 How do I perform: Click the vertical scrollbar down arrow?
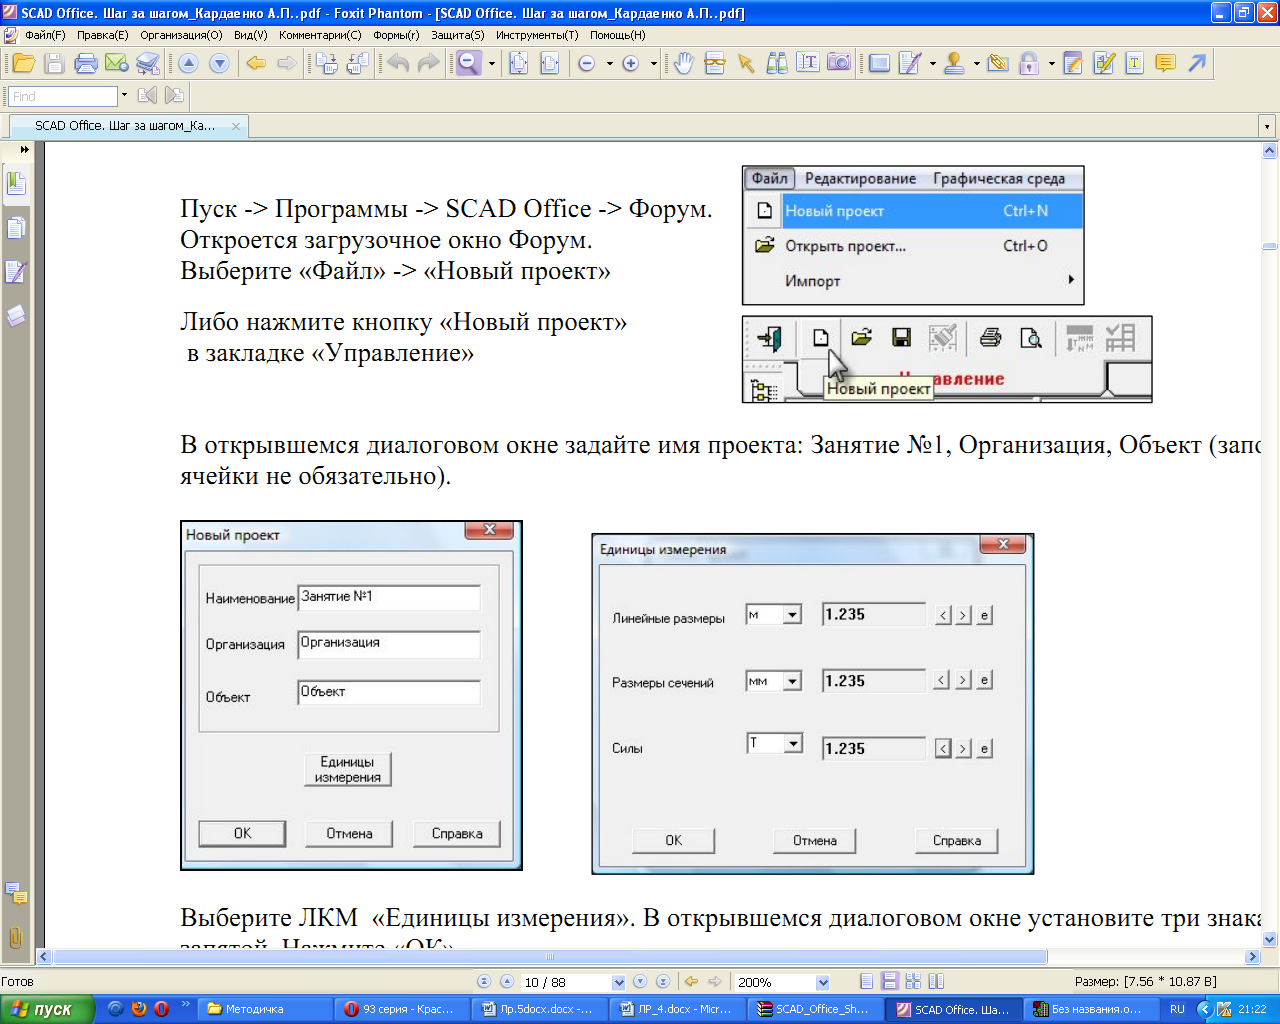click(1270, 939)
